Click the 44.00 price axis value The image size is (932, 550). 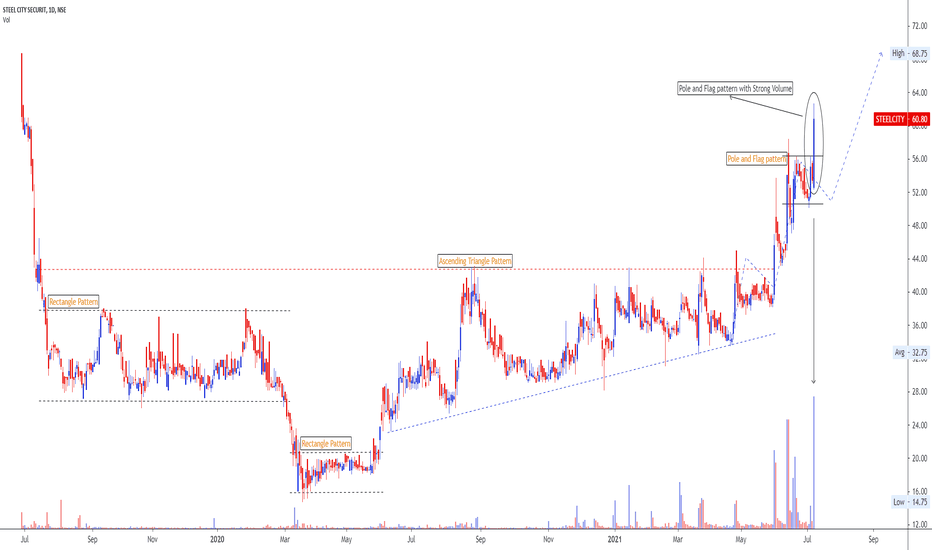(919, 259)
